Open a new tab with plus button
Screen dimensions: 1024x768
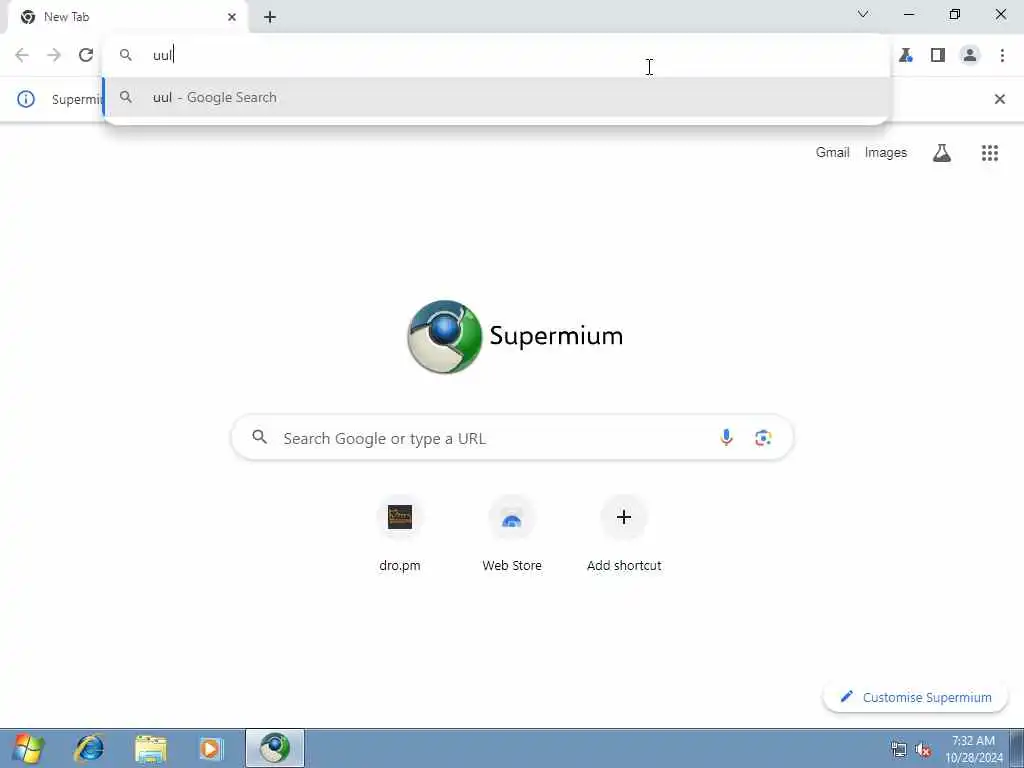coord(270,17)
